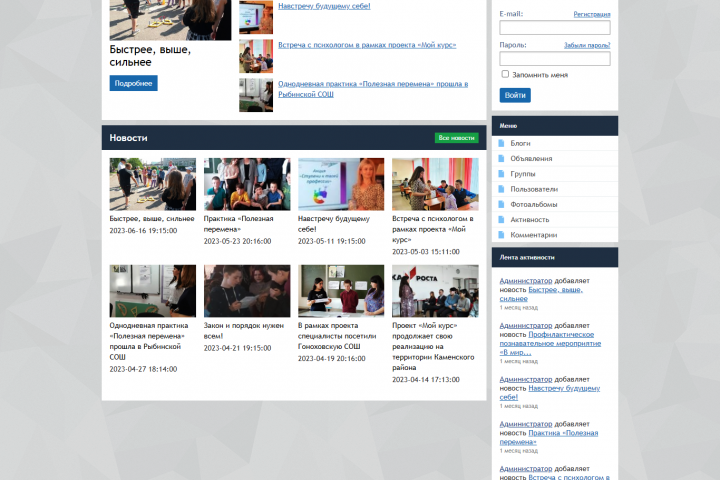Click the Лента активности panel heading
Image resolution: width=720 pixels, height=480 pixels.
(x=527, y=258)
